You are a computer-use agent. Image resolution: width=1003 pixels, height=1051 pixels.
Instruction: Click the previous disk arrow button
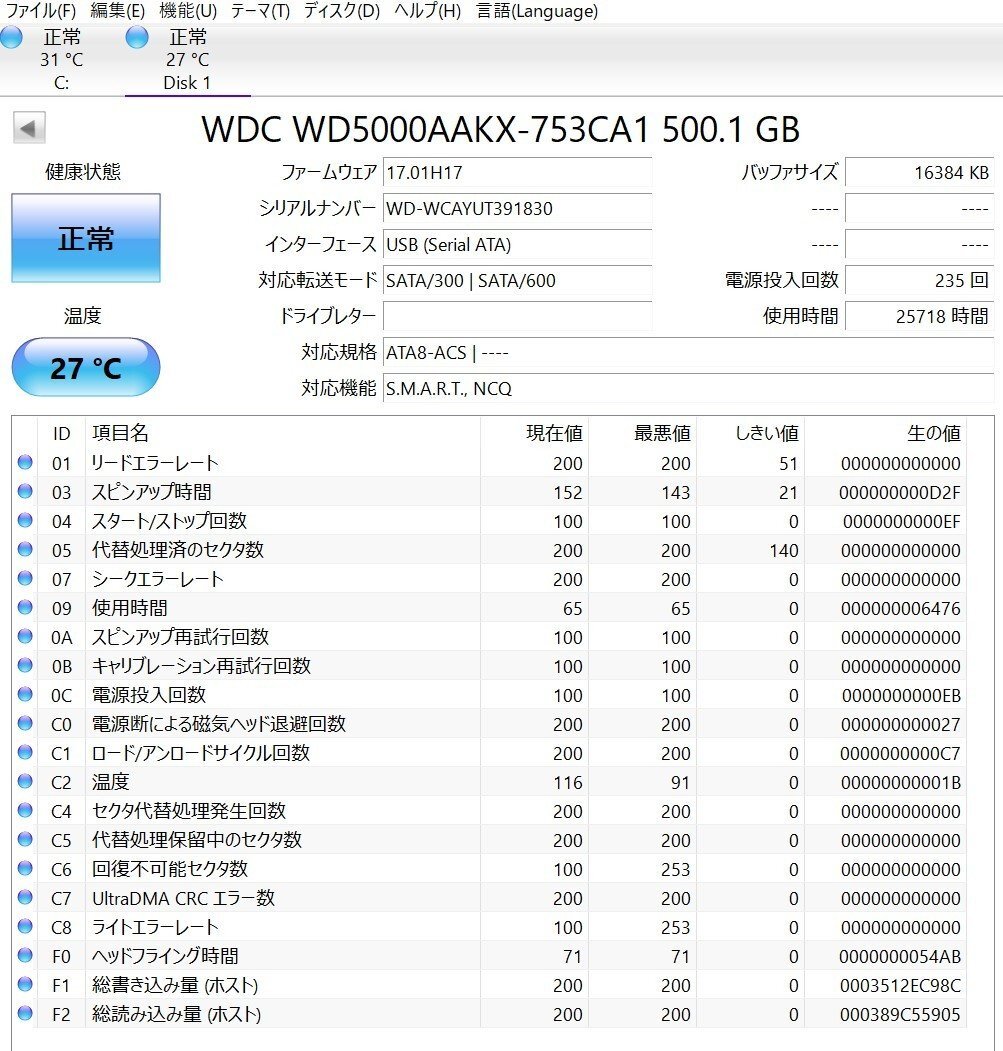29,127
